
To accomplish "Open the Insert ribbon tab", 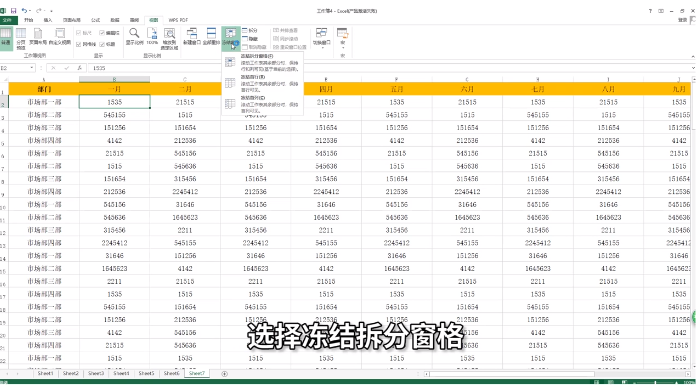I will point(48,20).
